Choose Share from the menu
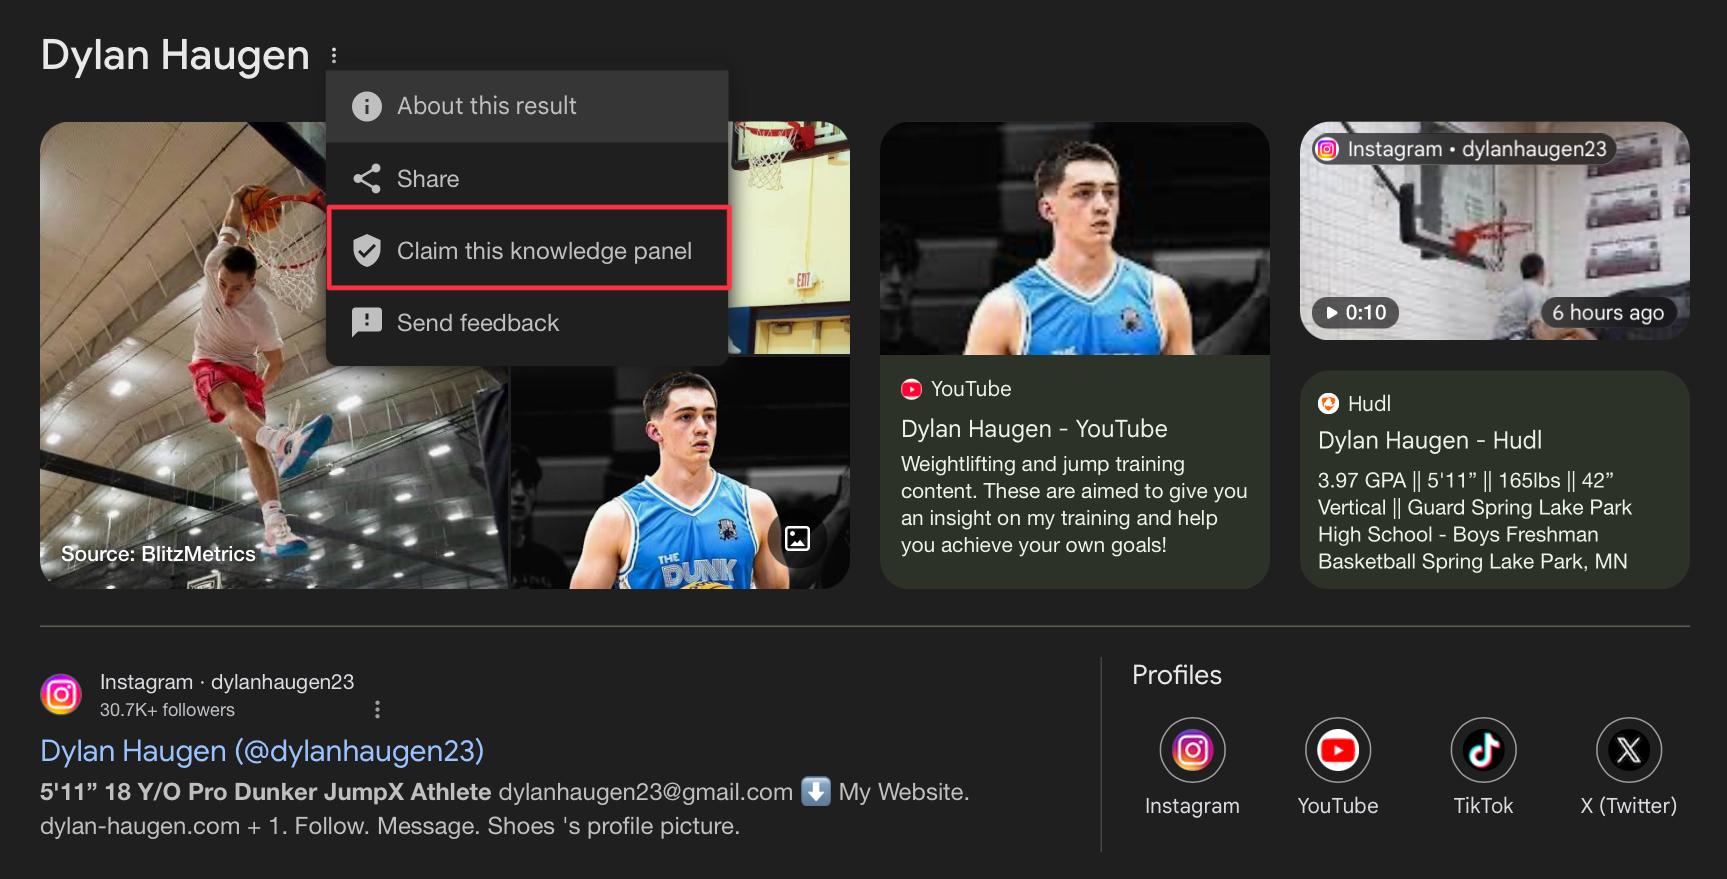This screenshot has width=1727, height=879. [527, 179]
